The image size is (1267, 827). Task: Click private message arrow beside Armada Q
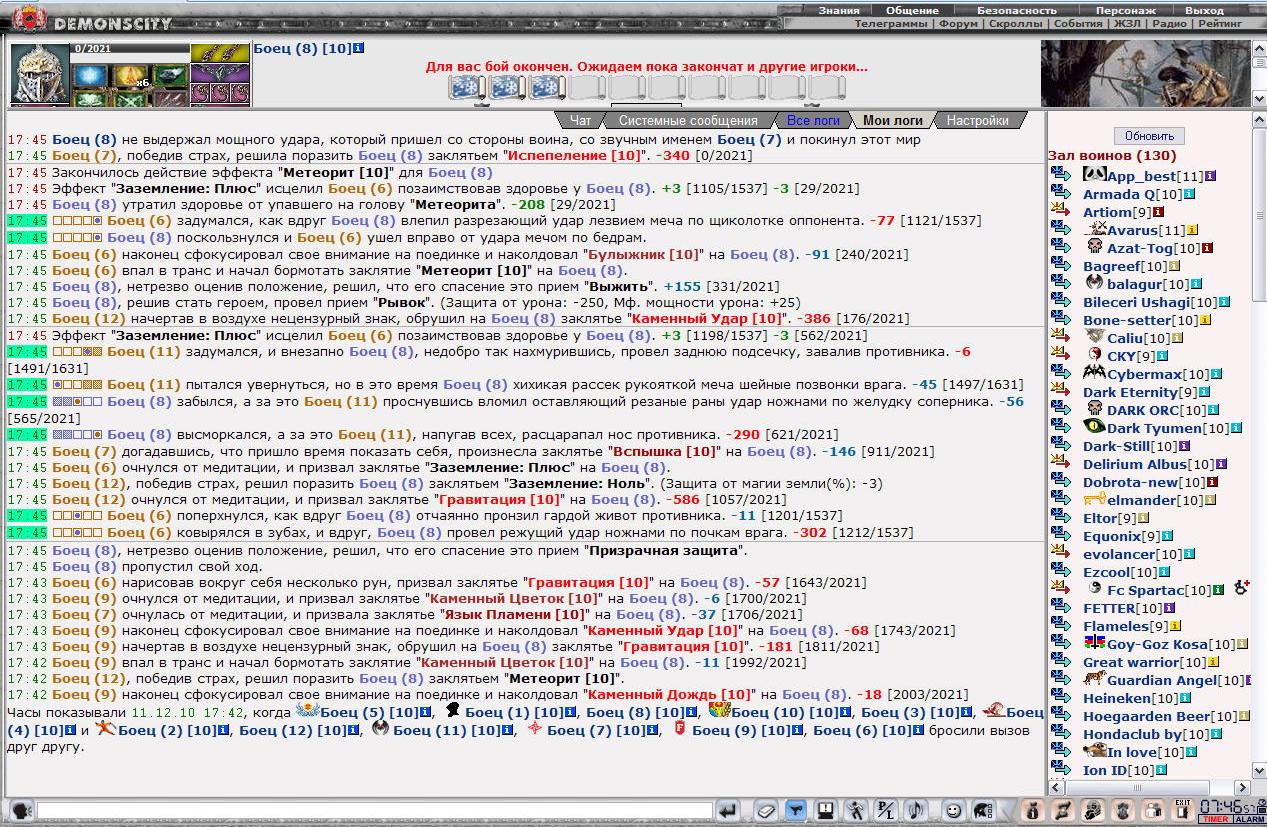[1061, 194]
